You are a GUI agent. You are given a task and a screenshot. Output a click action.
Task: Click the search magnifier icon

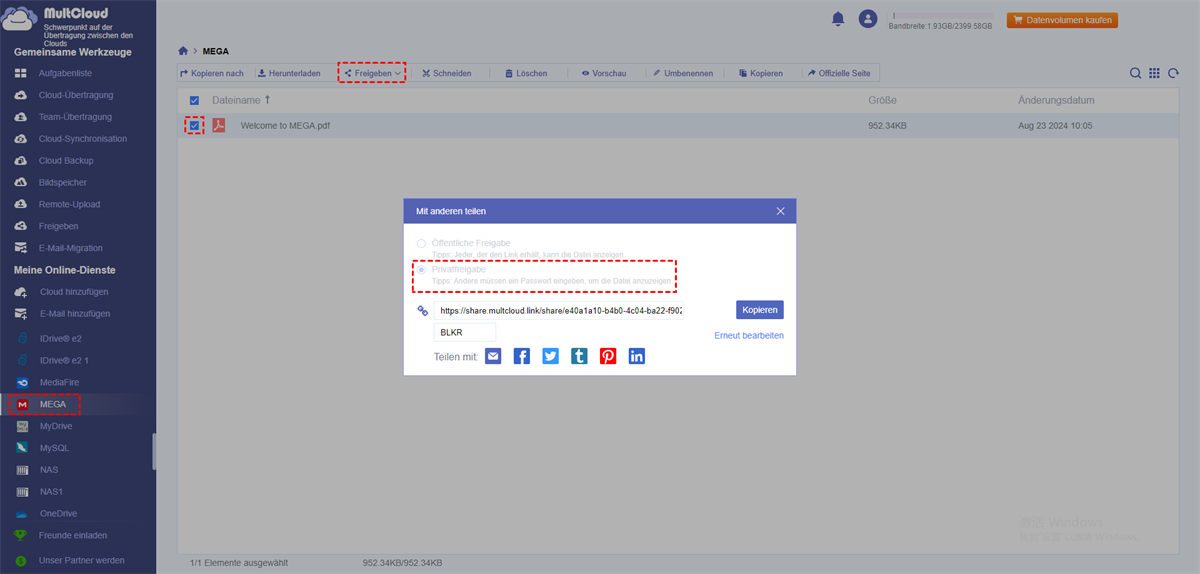tap(1135, 73)
